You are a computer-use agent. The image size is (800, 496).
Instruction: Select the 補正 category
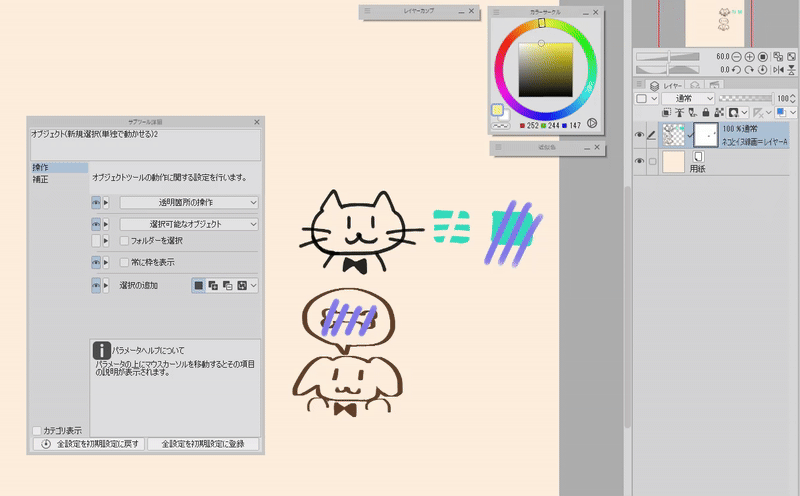coord(59,180)
